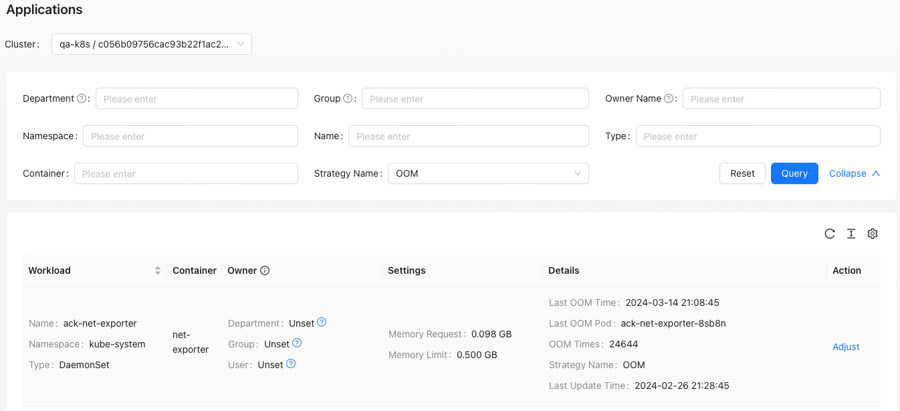This screenshot has height=411, width=900.
Task: Open the table density (row height) icon
Action: [851, 234]
